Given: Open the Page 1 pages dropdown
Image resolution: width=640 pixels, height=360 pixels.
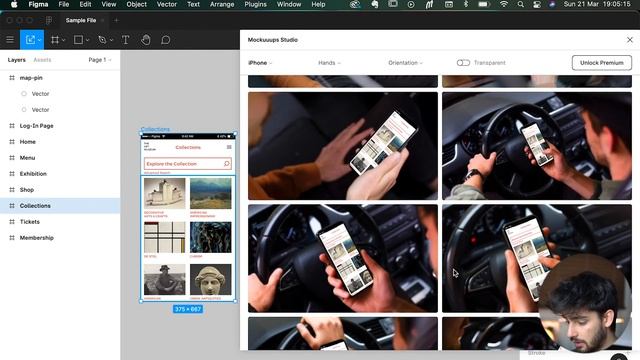Looking at the screenshot, I should [x=100, y=60].
